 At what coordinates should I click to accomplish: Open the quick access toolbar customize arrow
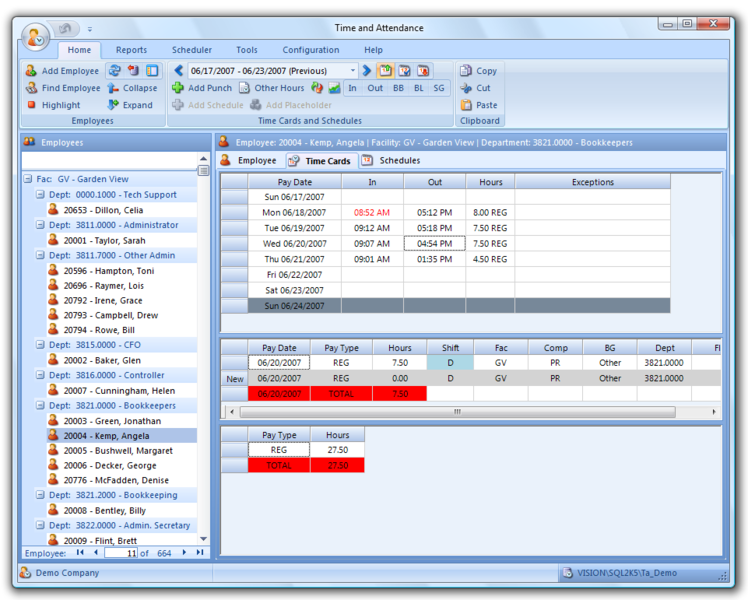pos(90,30)
